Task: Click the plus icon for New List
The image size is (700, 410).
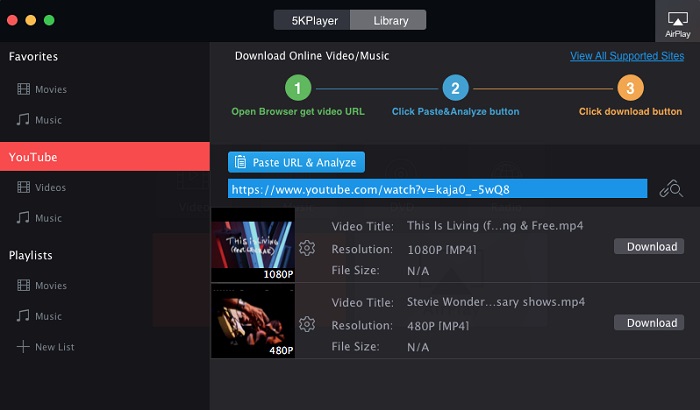Action: coord(23,347)
